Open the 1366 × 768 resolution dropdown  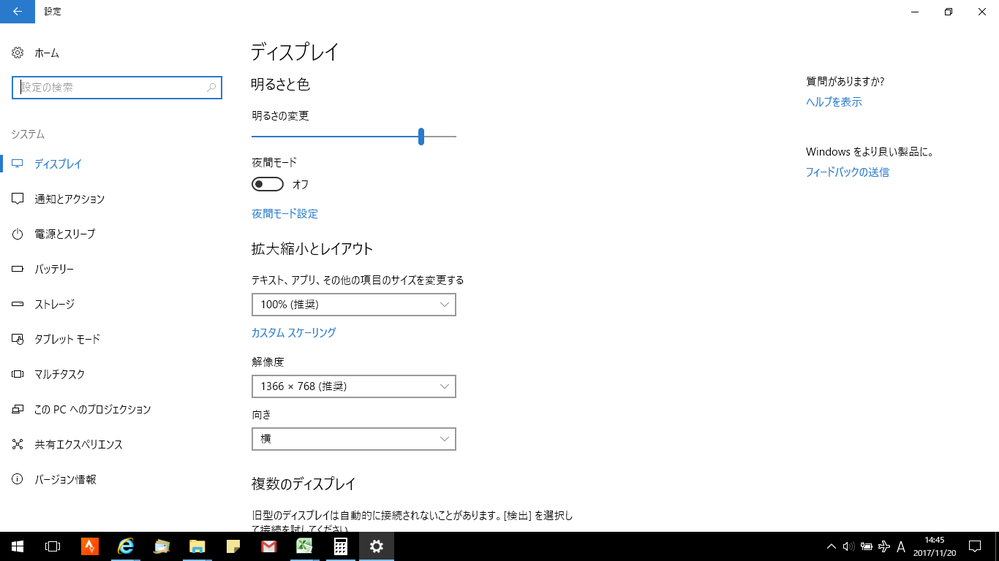353,387
